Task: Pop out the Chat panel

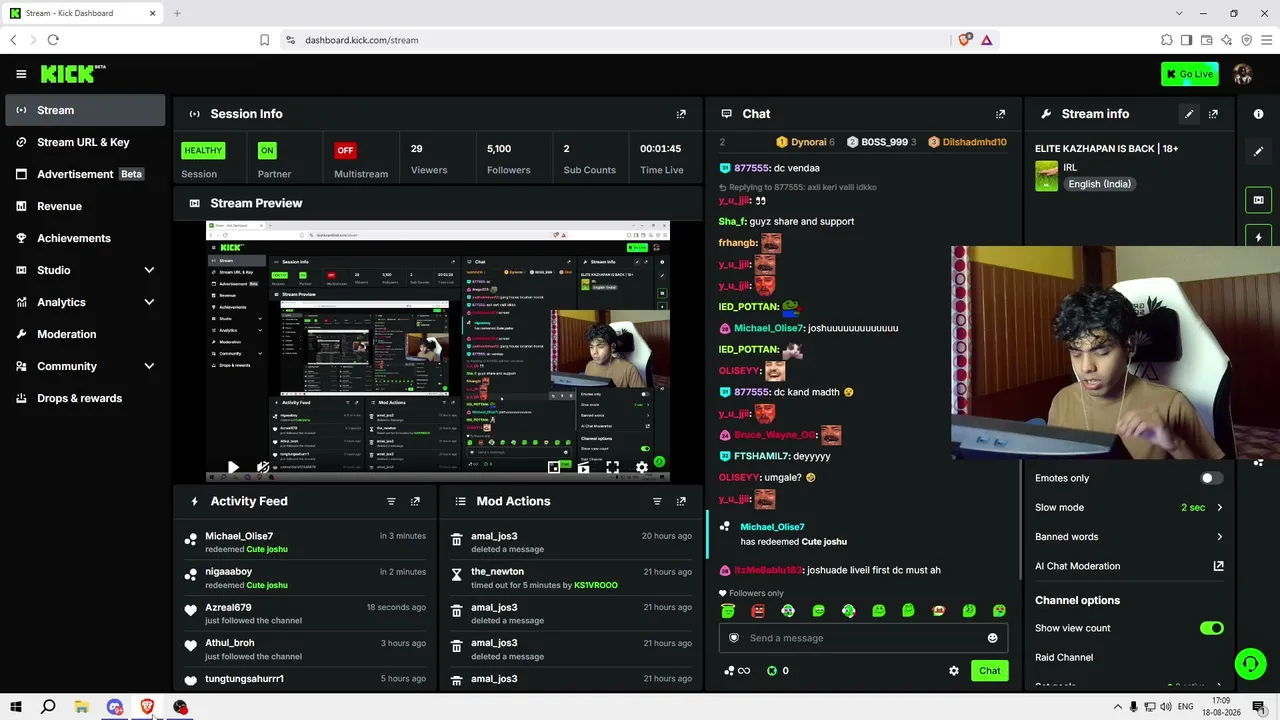Action: (1000, 114)
